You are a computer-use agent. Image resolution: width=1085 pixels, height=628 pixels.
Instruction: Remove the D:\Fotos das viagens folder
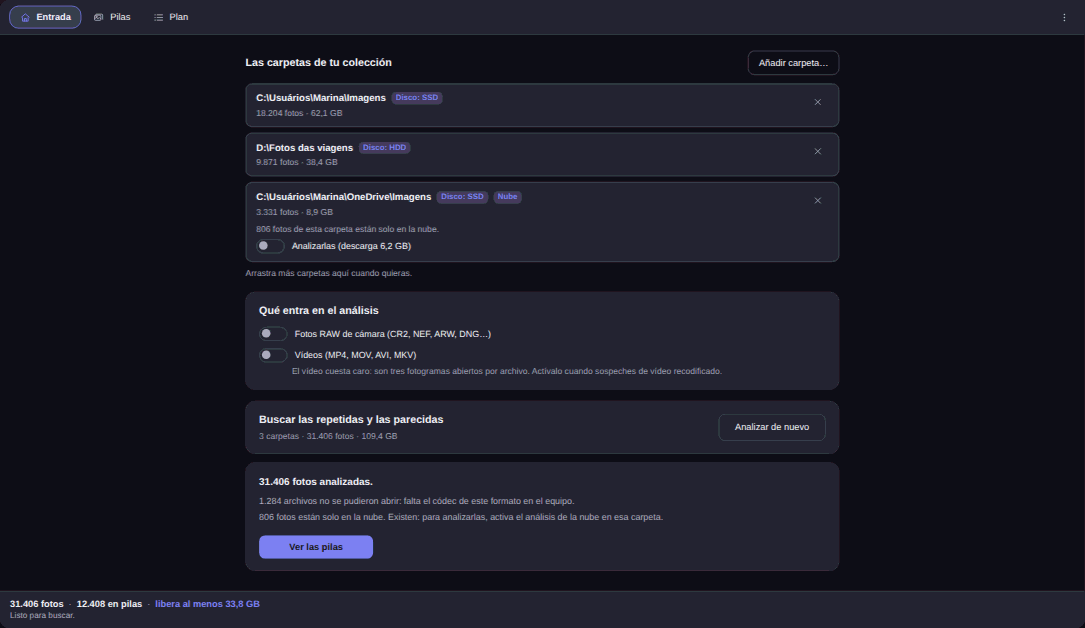817,151
